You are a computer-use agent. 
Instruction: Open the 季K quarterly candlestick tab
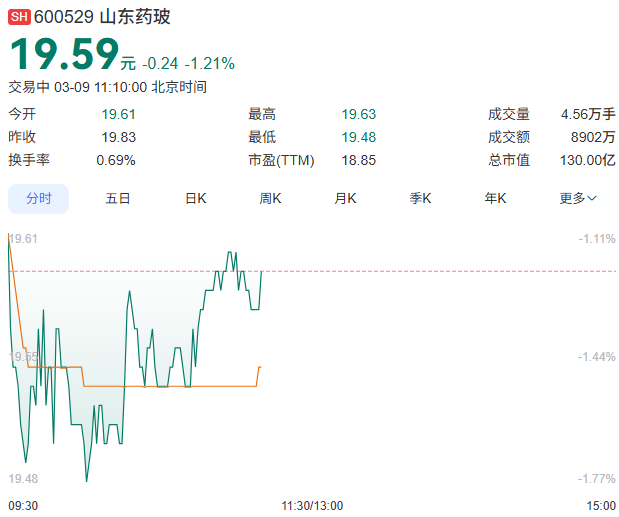click(x=420, y=198)
